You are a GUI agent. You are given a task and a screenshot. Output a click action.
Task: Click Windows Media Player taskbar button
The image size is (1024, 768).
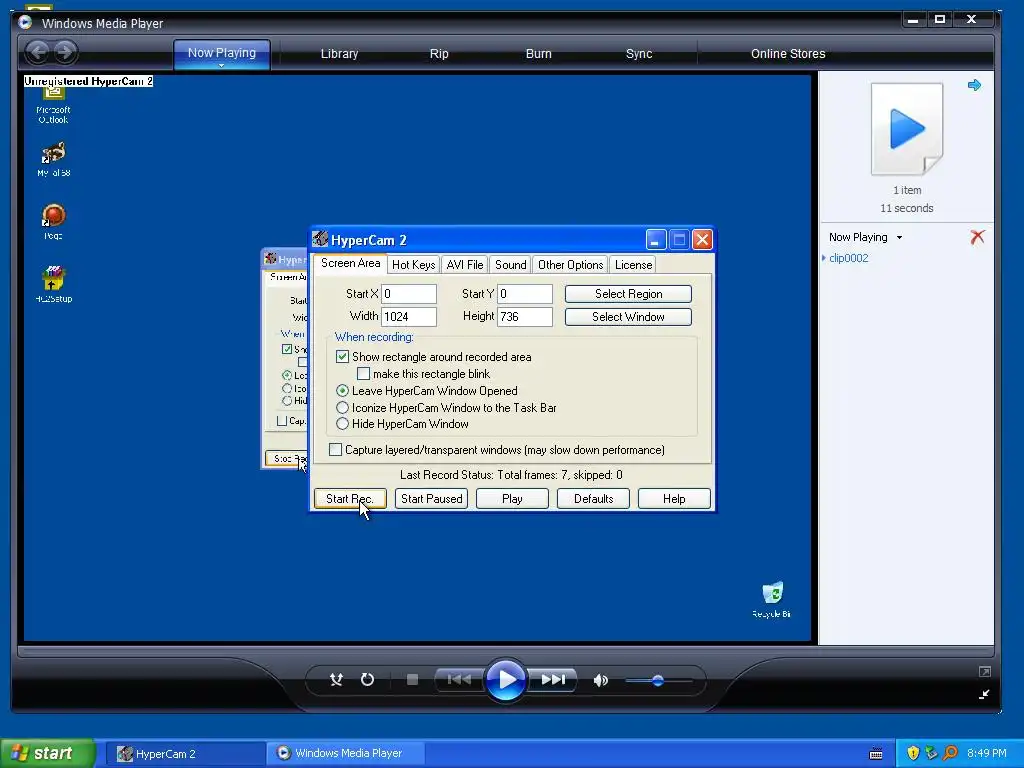coord(346,753)
